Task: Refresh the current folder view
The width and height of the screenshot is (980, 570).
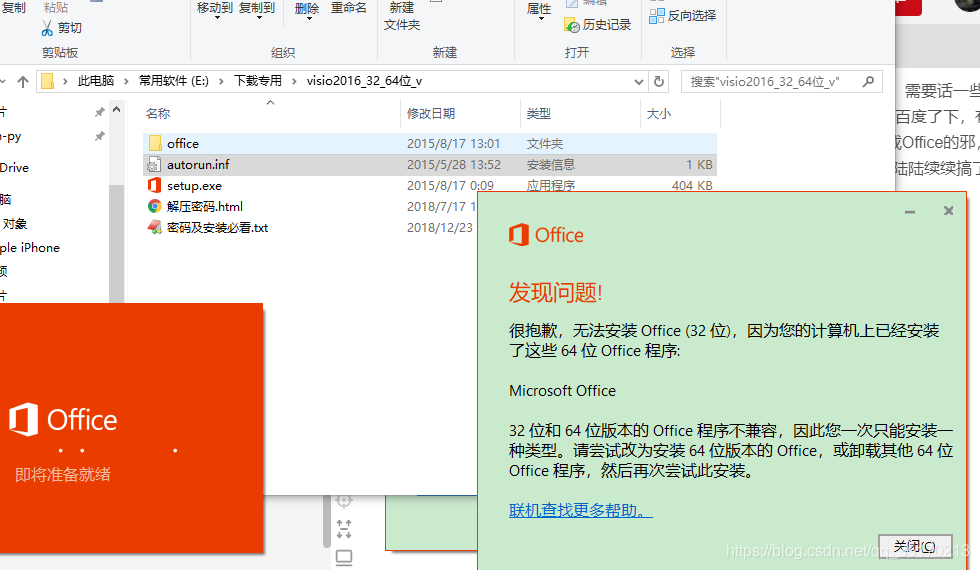Action: pos(659,81)
